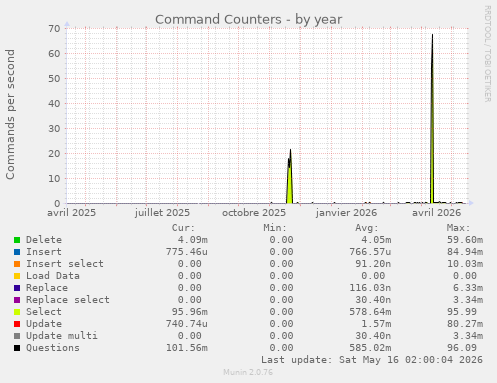Click the dark blue Replace legend swatch
497x383 pixels.
[17, 288]
